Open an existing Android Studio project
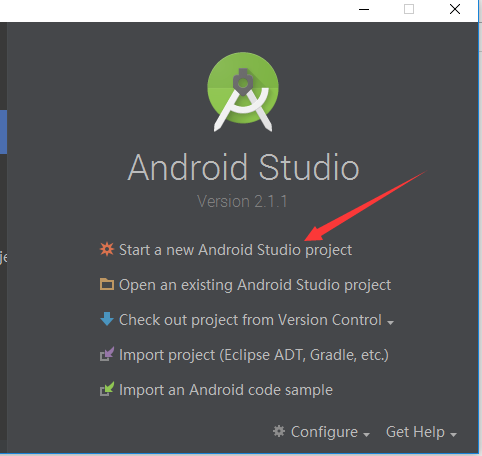Image resolution: width=482 pixels, height=456 pixels. click(x=255, y=285)
